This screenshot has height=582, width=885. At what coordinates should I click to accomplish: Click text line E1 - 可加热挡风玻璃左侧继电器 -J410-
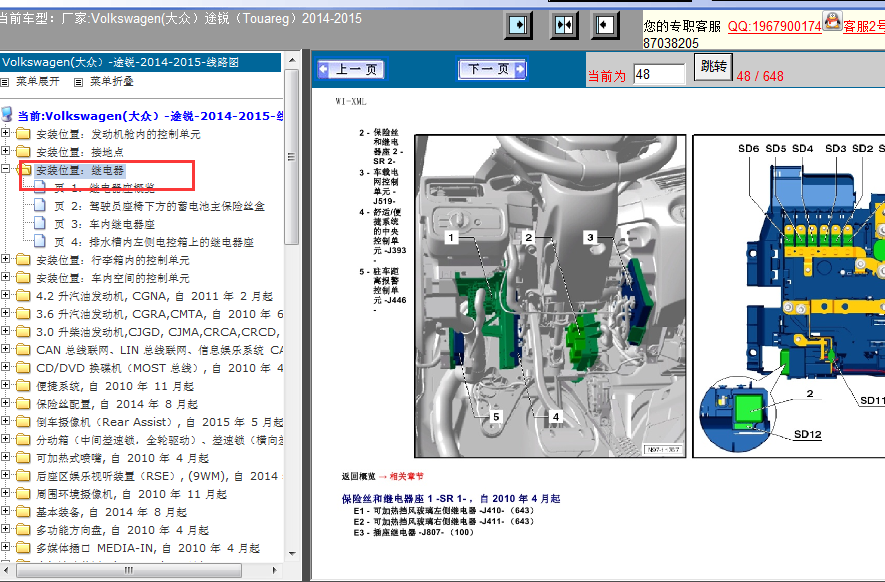click(x=444, y=511)
